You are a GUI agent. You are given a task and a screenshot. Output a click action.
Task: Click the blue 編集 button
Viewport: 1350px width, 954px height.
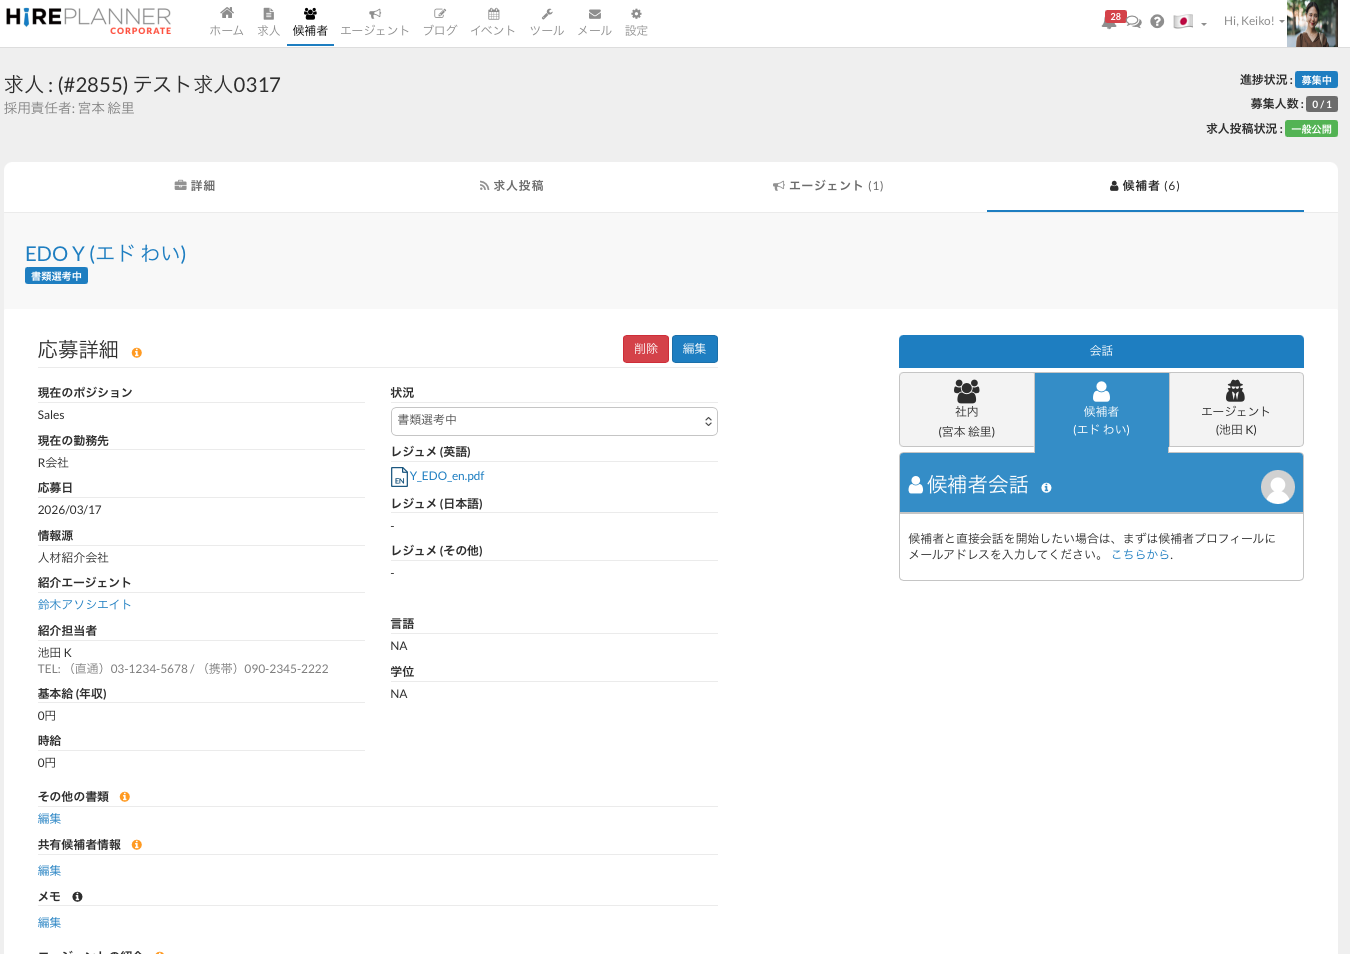coord(694,349)
